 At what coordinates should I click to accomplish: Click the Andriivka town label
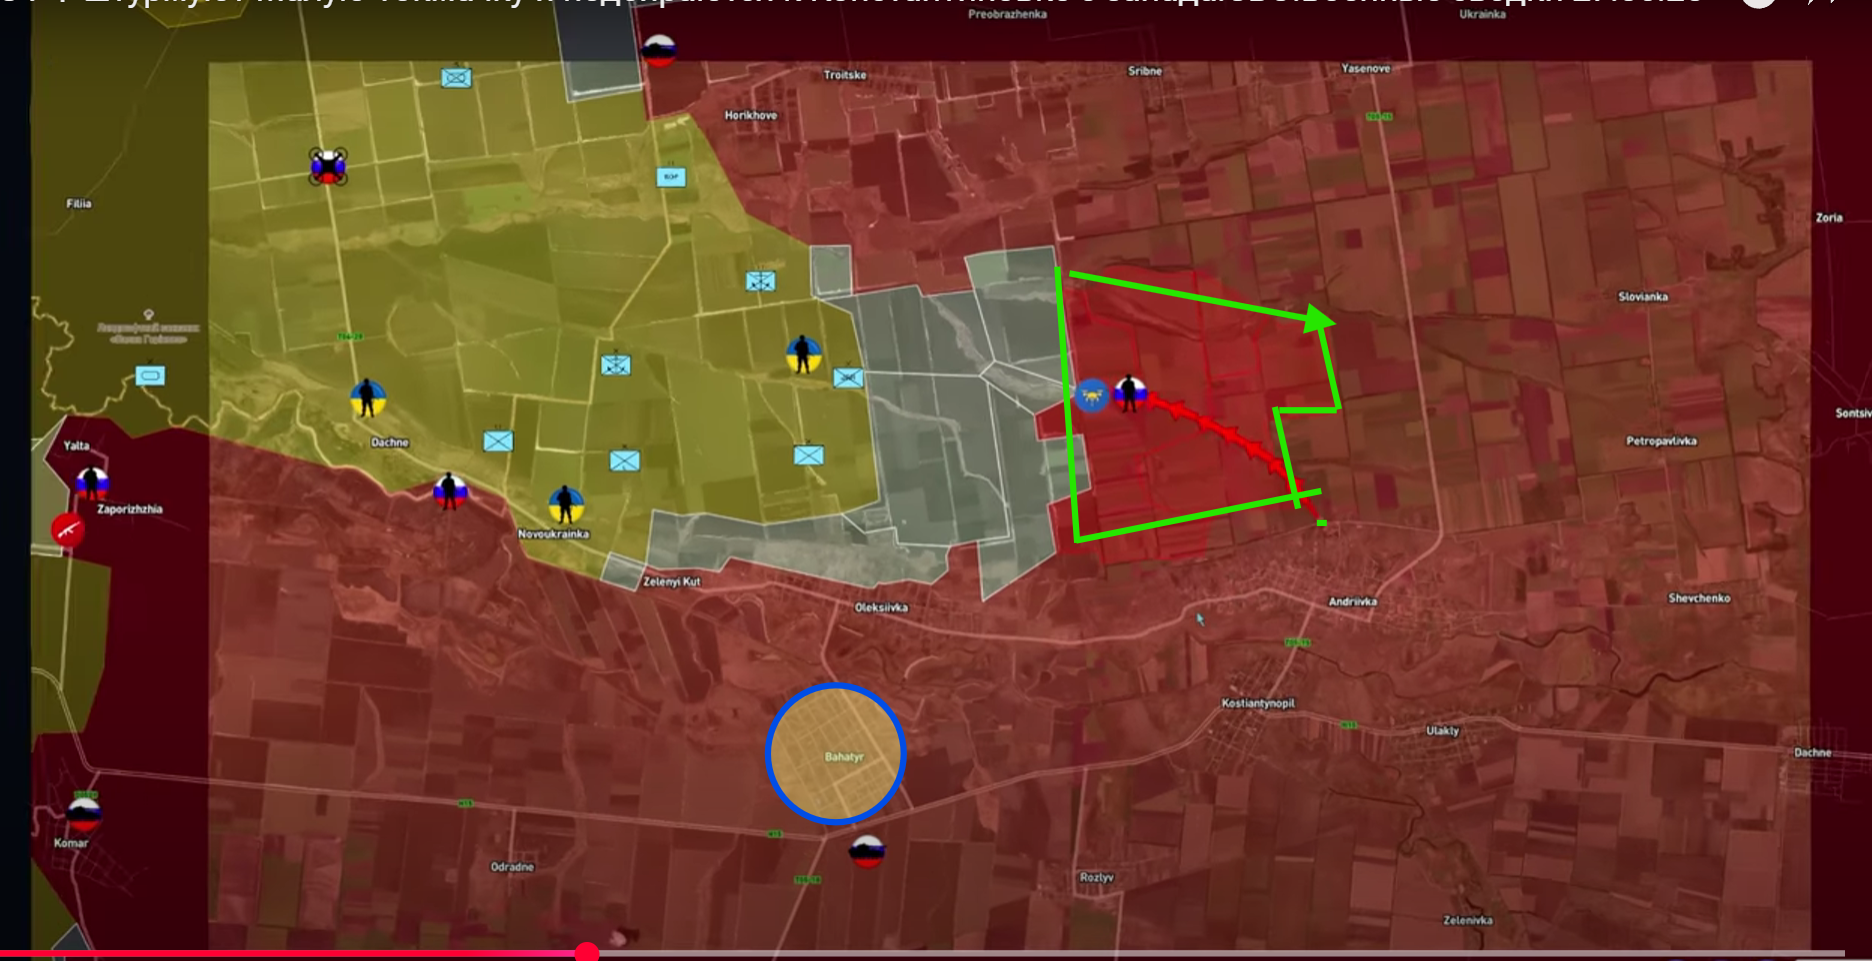tap(1352, 602)
